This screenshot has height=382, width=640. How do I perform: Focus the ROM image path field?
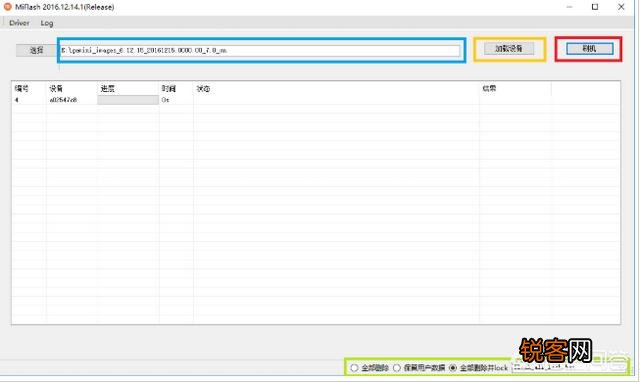(260, 50)
